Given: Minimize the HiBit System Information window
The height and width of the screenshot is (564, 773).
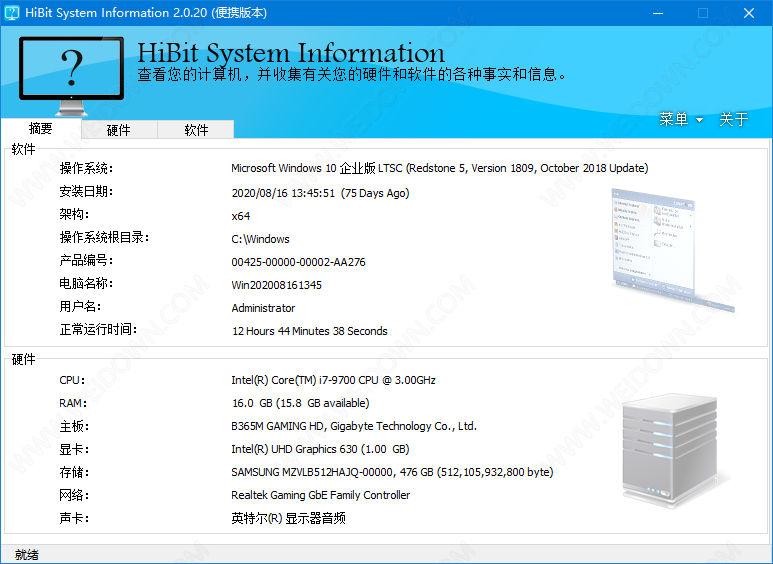Looking at the screenshot, I should point(658,13).
